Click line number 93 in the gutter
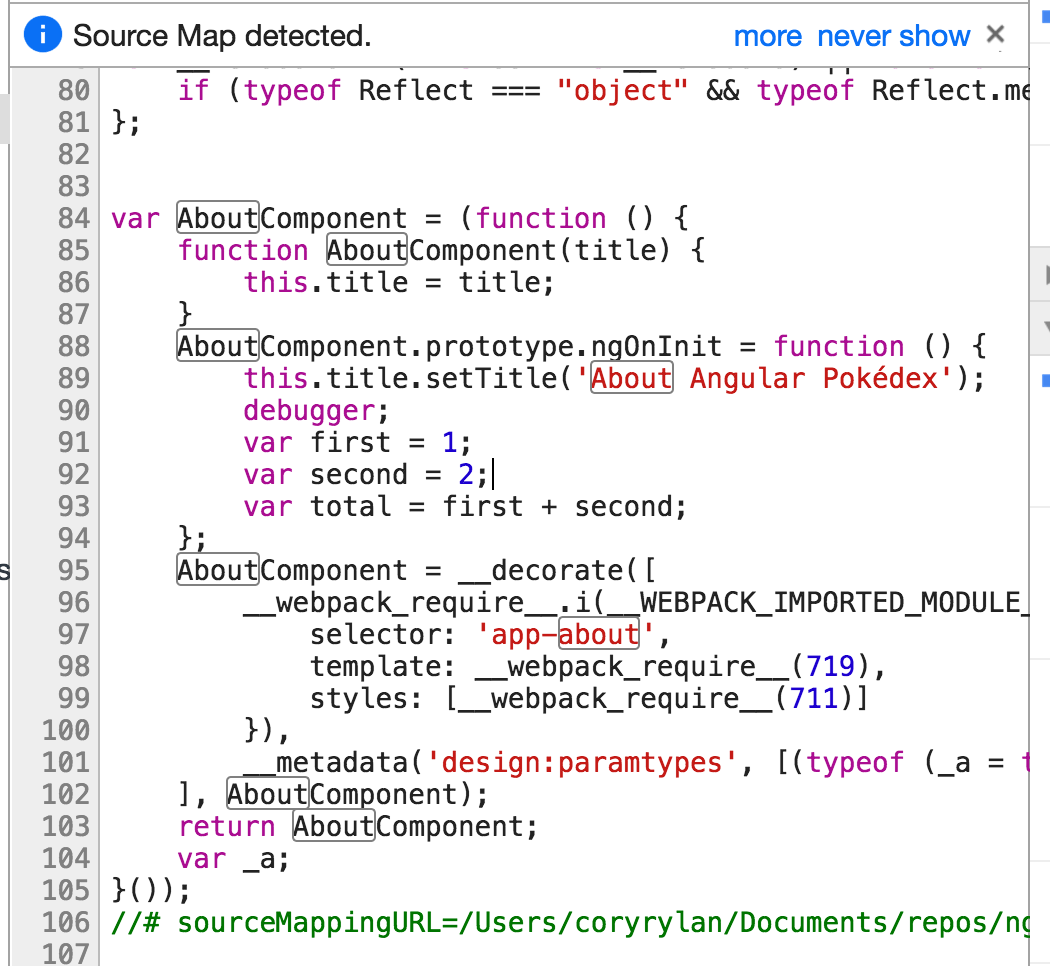 [74, 507]
